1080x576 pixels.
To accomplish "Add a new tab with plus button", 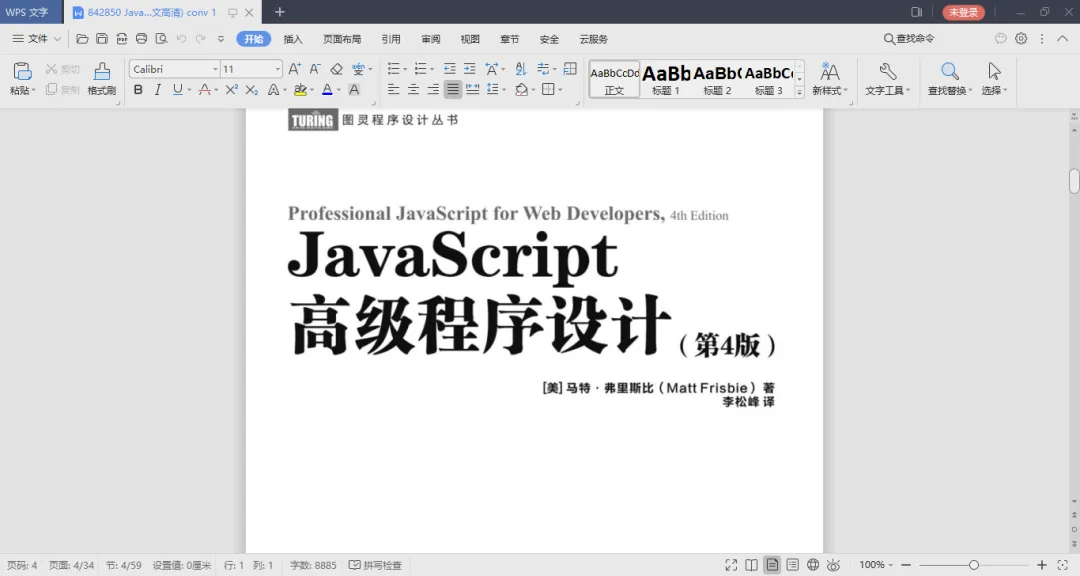I will point(280,12).
